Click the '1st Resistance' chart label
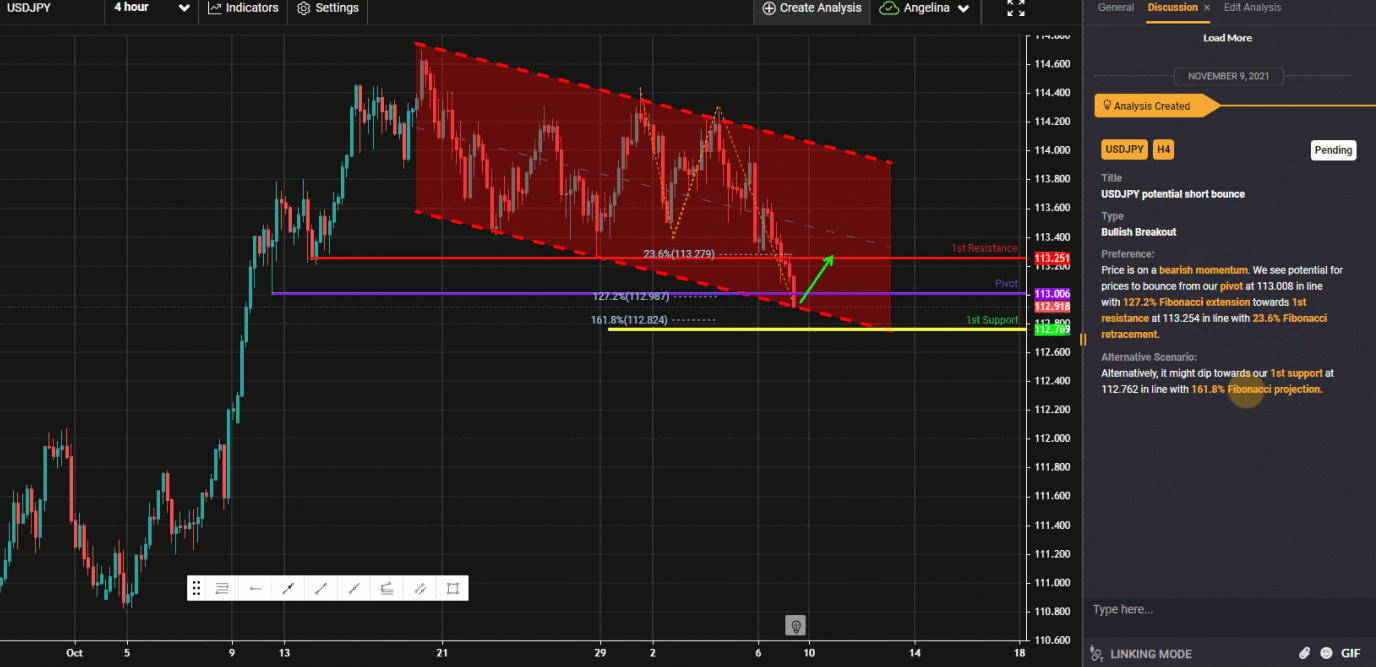The image size is (1376, 667). click(984, 248)
